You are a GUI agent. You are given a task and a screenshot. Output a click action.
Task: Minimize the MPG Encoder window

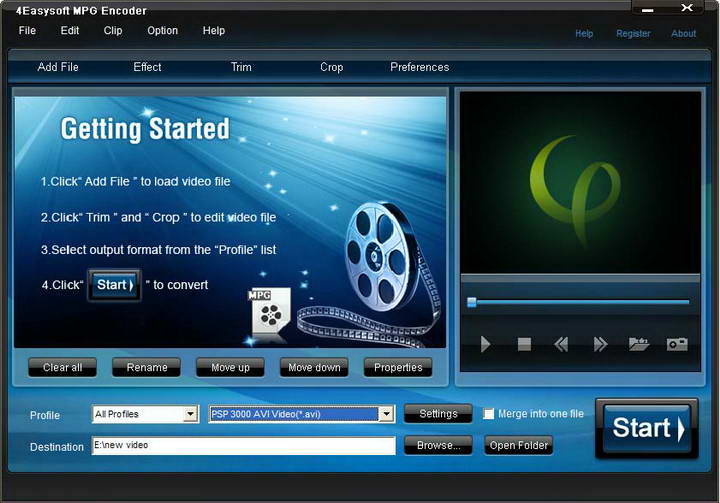coord(647,9)
